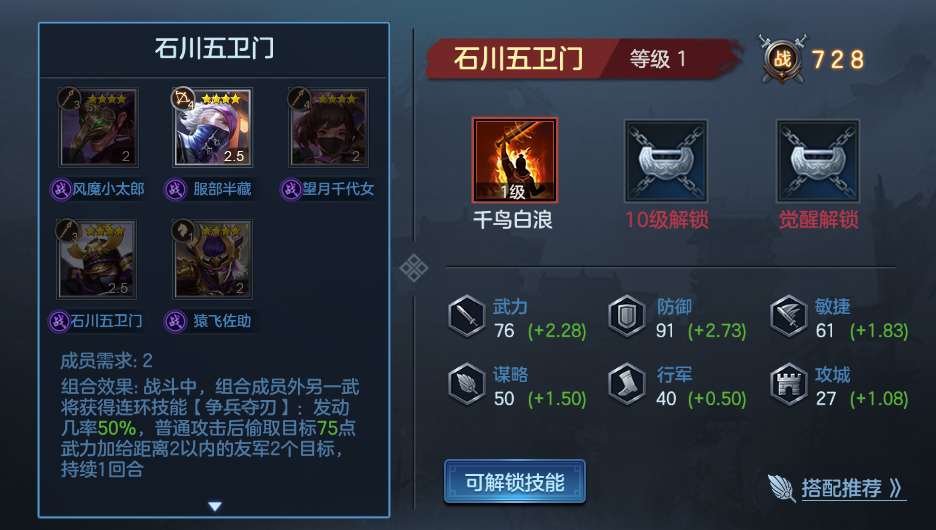Image resolution: width=936 pixels, height=530 pixels.
Task: Select the 敏捷 stat icon
Action: coord(789,316)
